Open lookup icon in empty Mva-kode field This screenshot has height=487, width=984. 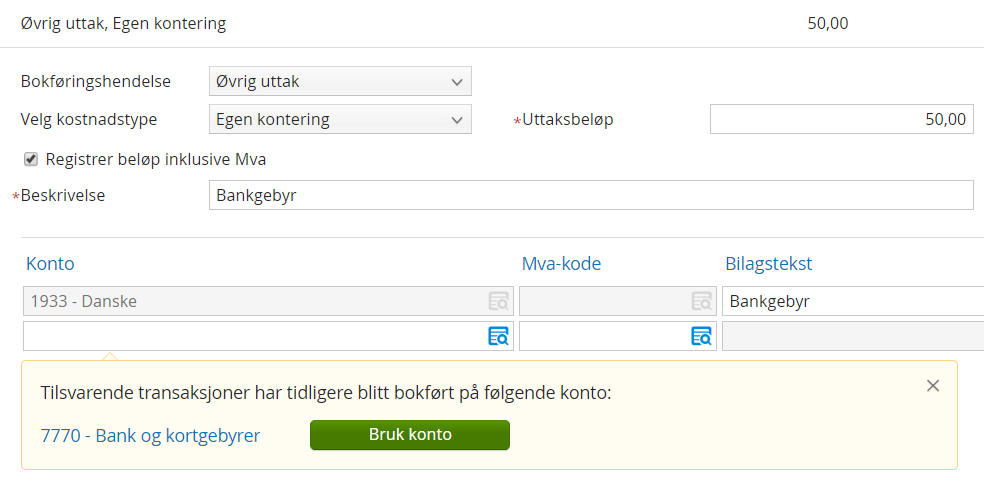(702, 336)
